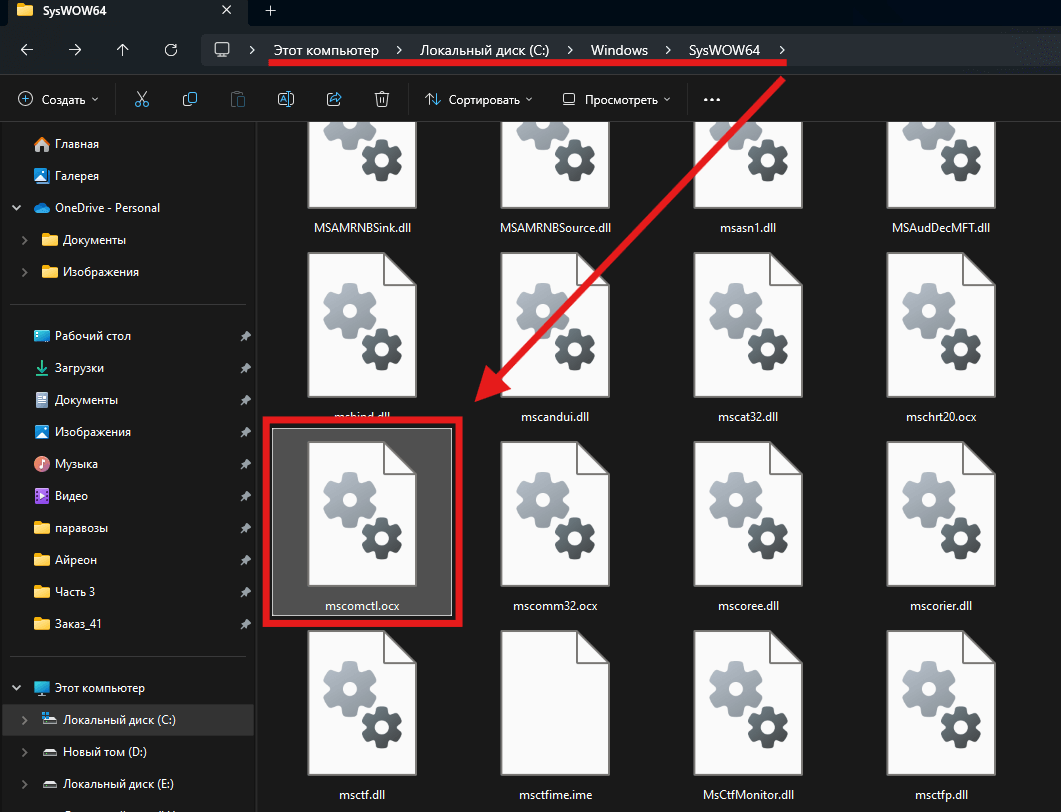Select the mscomctl.ocx file

click(362, 522)
